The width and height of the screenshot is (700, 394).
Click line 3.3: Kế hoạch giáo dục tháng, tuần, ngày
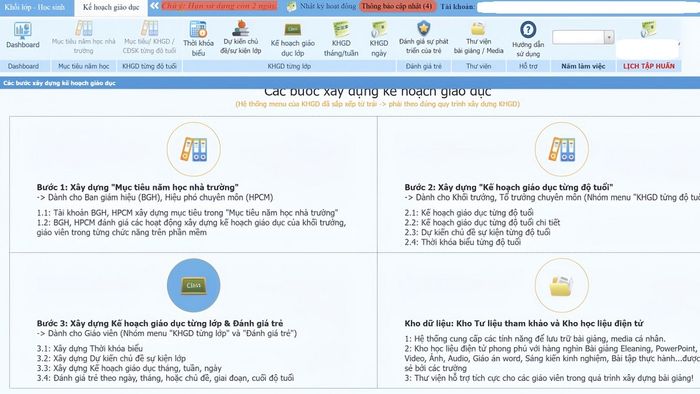point(129,368)
